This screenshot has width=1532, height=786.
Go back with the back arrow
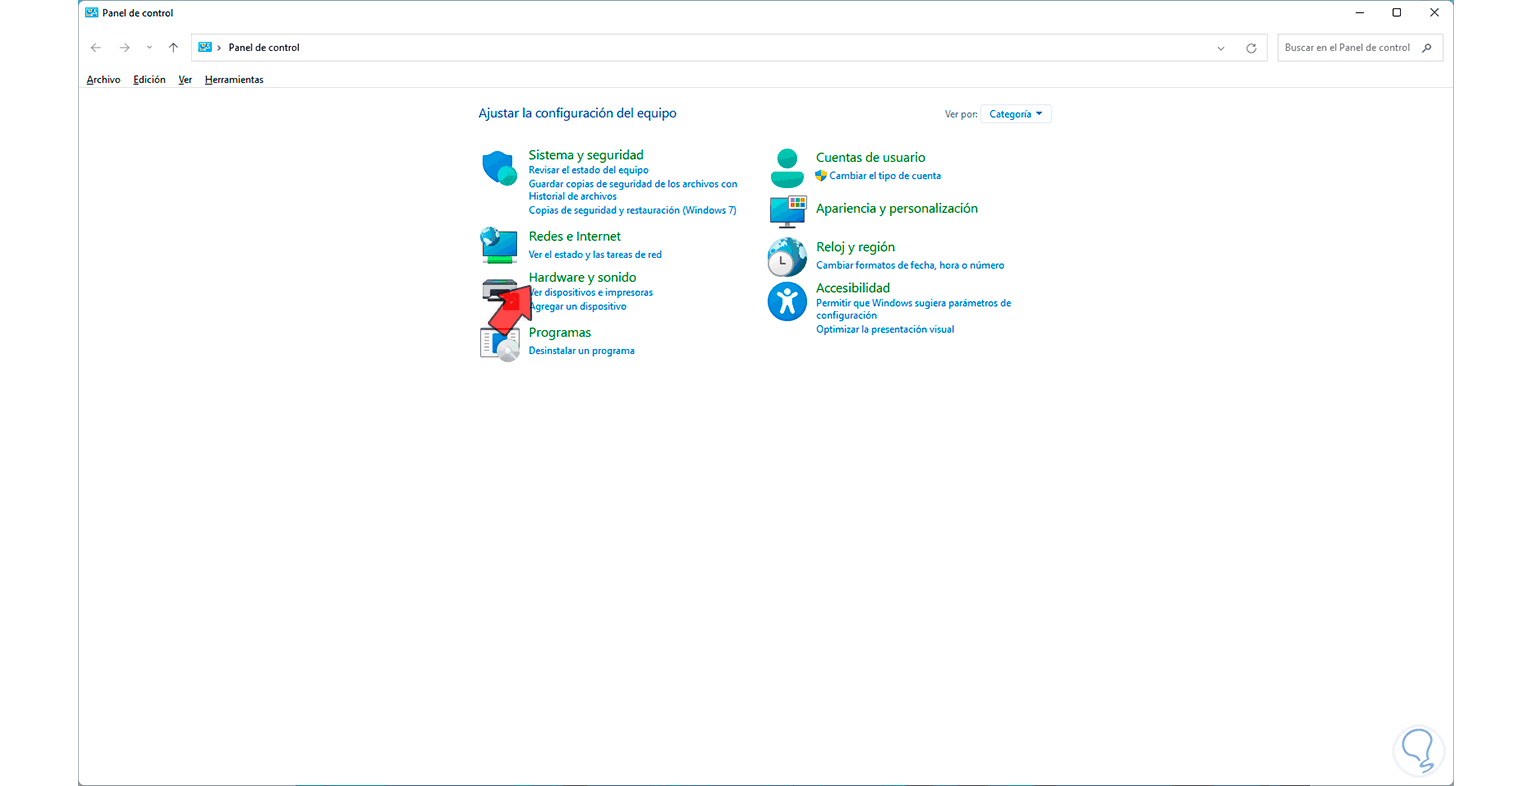coord(96,48)
